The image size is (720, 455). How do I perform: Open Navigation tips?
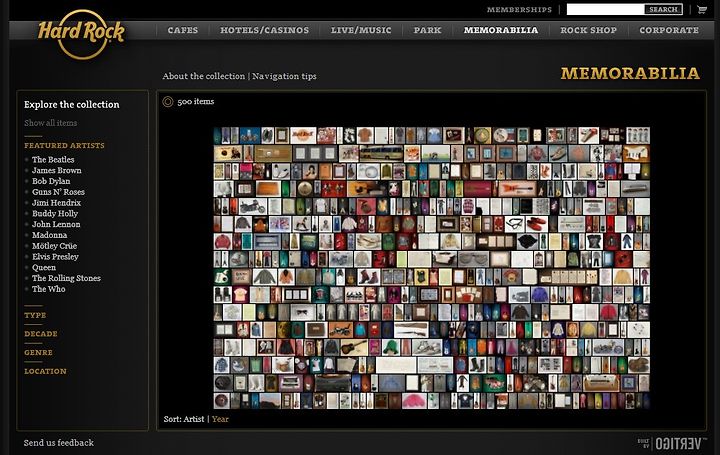pyautogui.click(x=284, y=76)
